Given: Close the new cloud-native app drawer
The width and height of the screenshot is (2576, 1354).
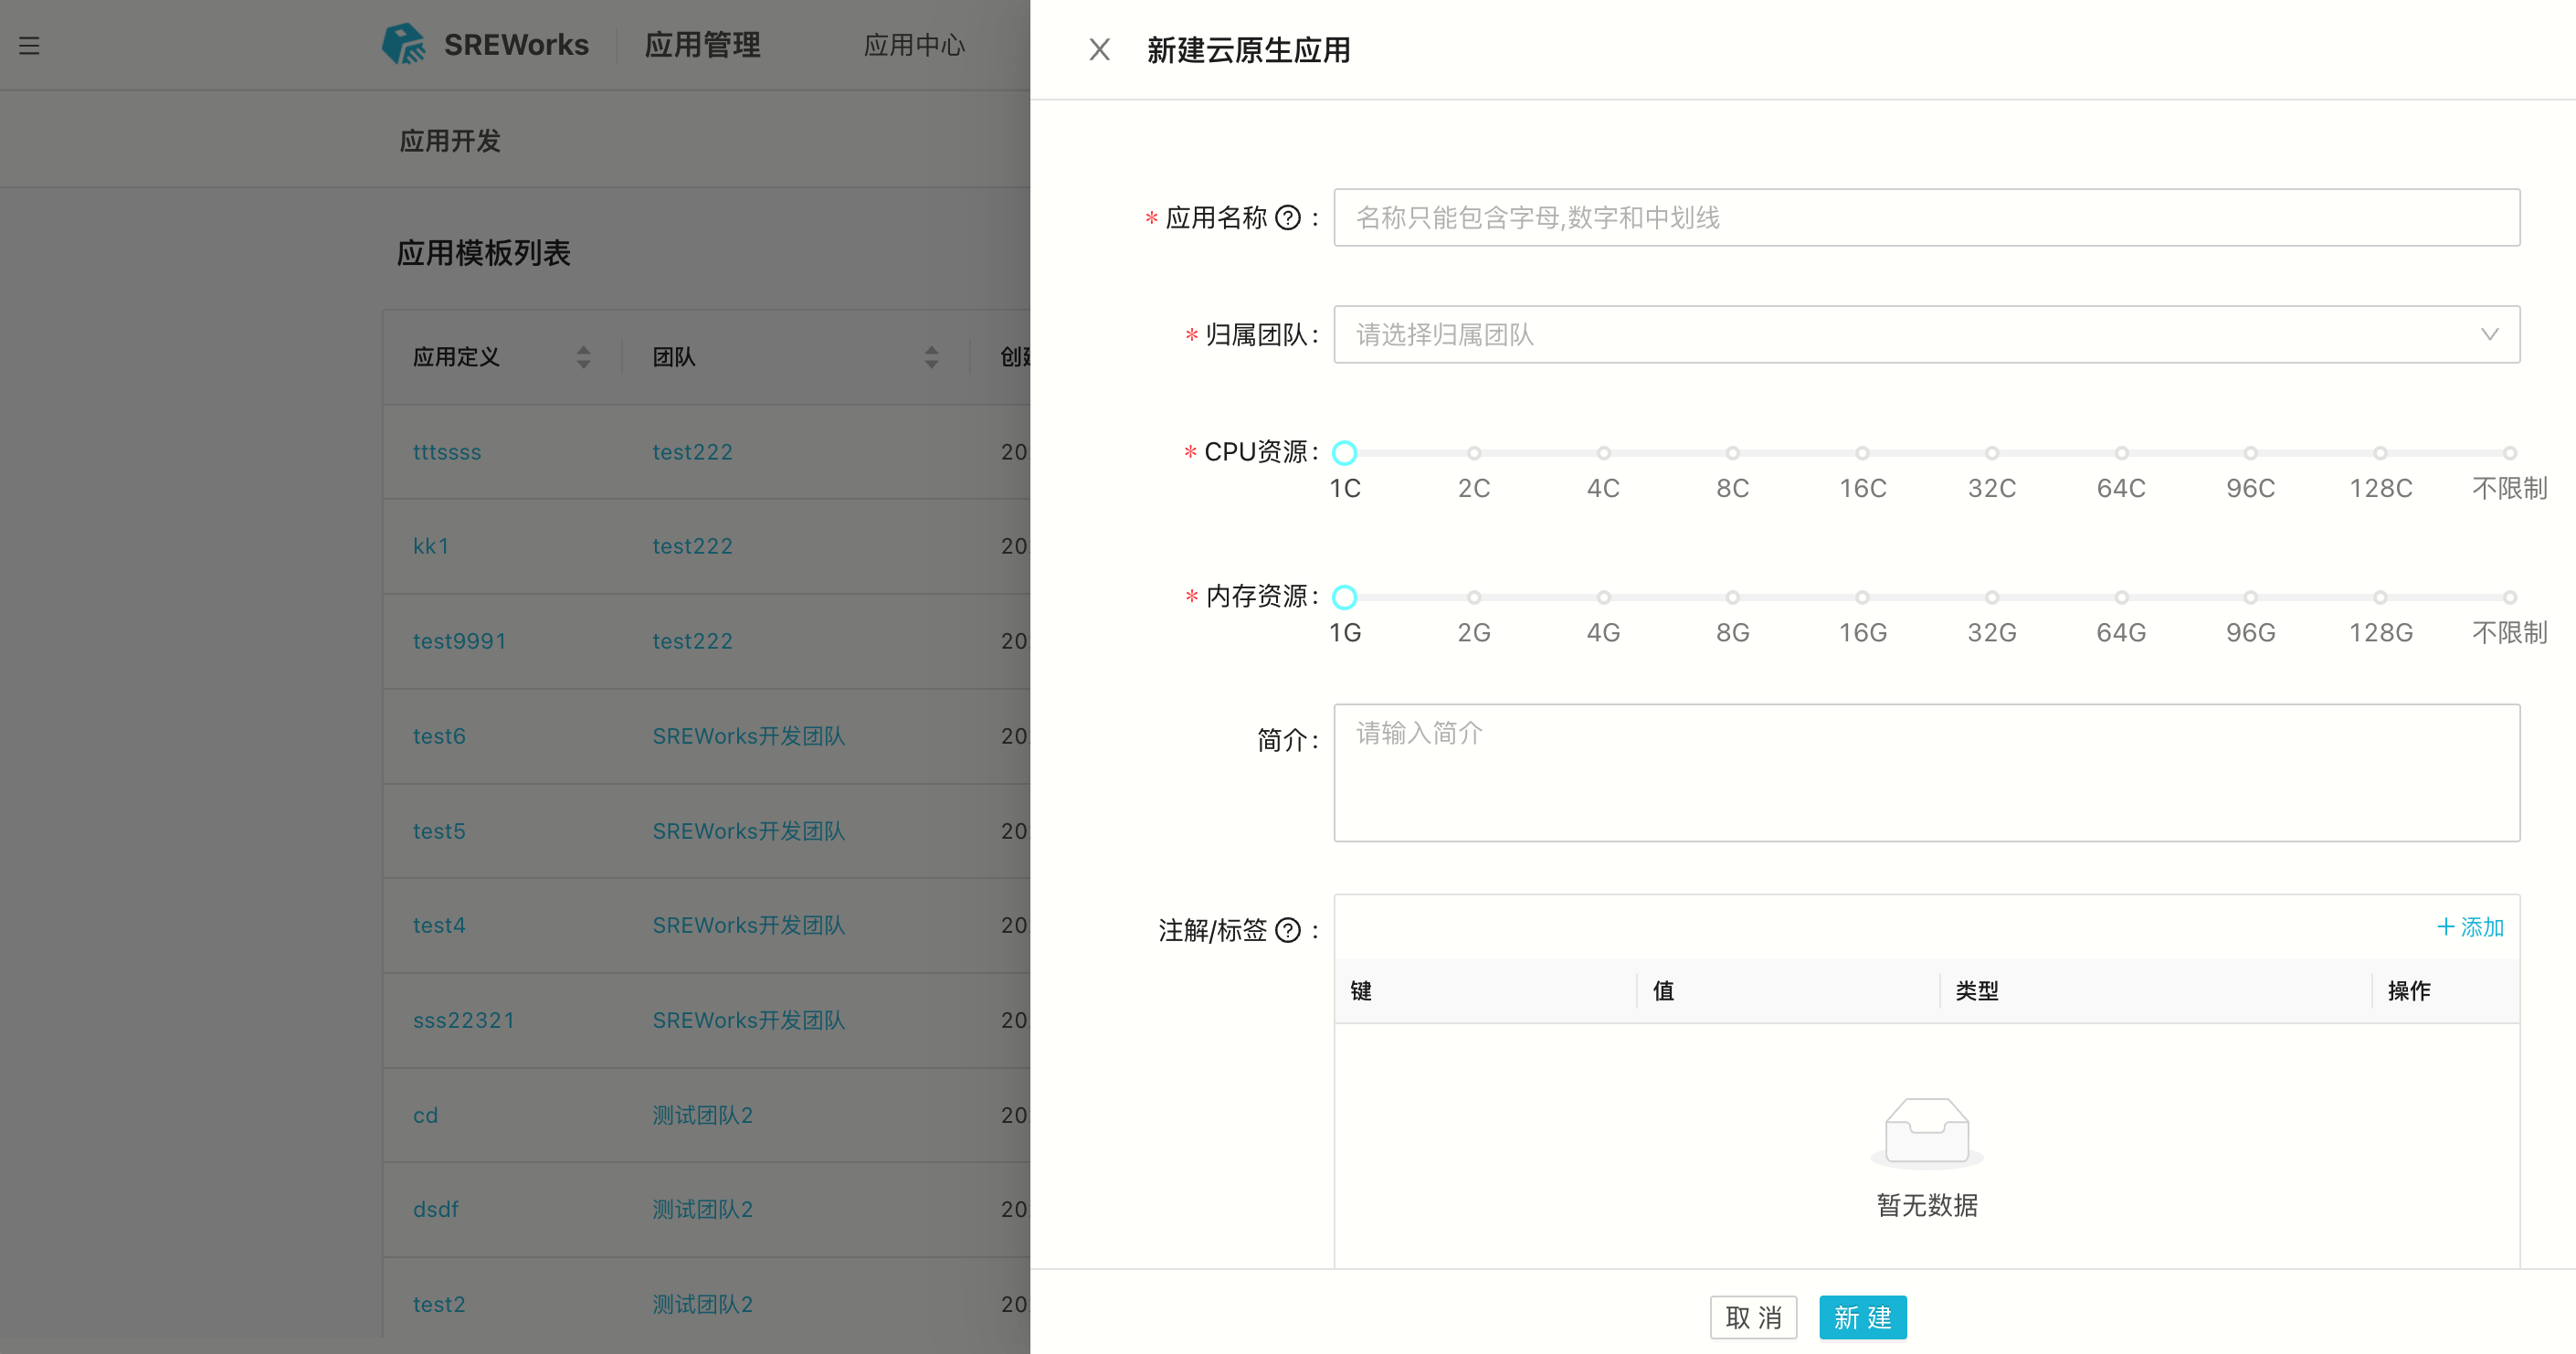Looking at the screenshot, I should [1099, 50].
